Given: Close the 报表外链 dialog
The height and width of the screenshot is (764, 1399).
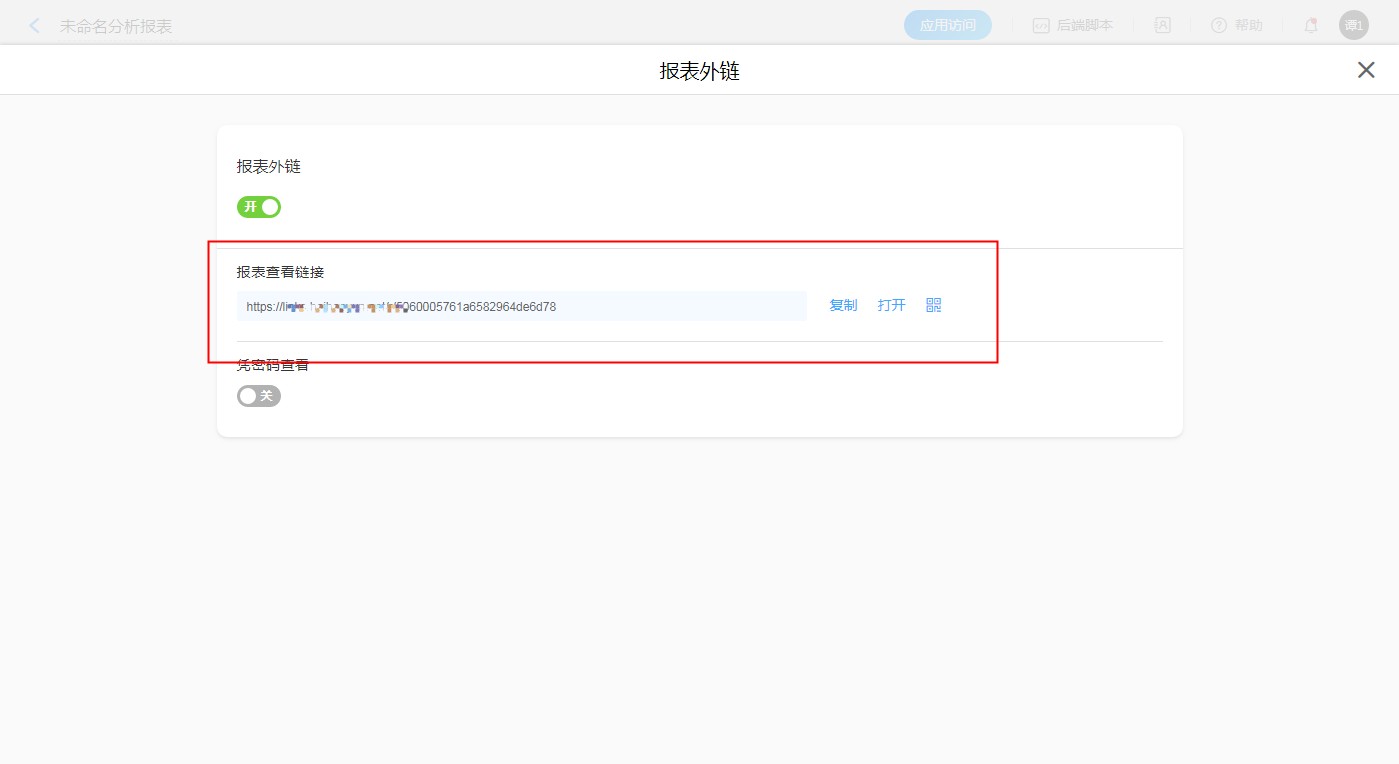Looking at the screenshot, I should [1365, 70].
